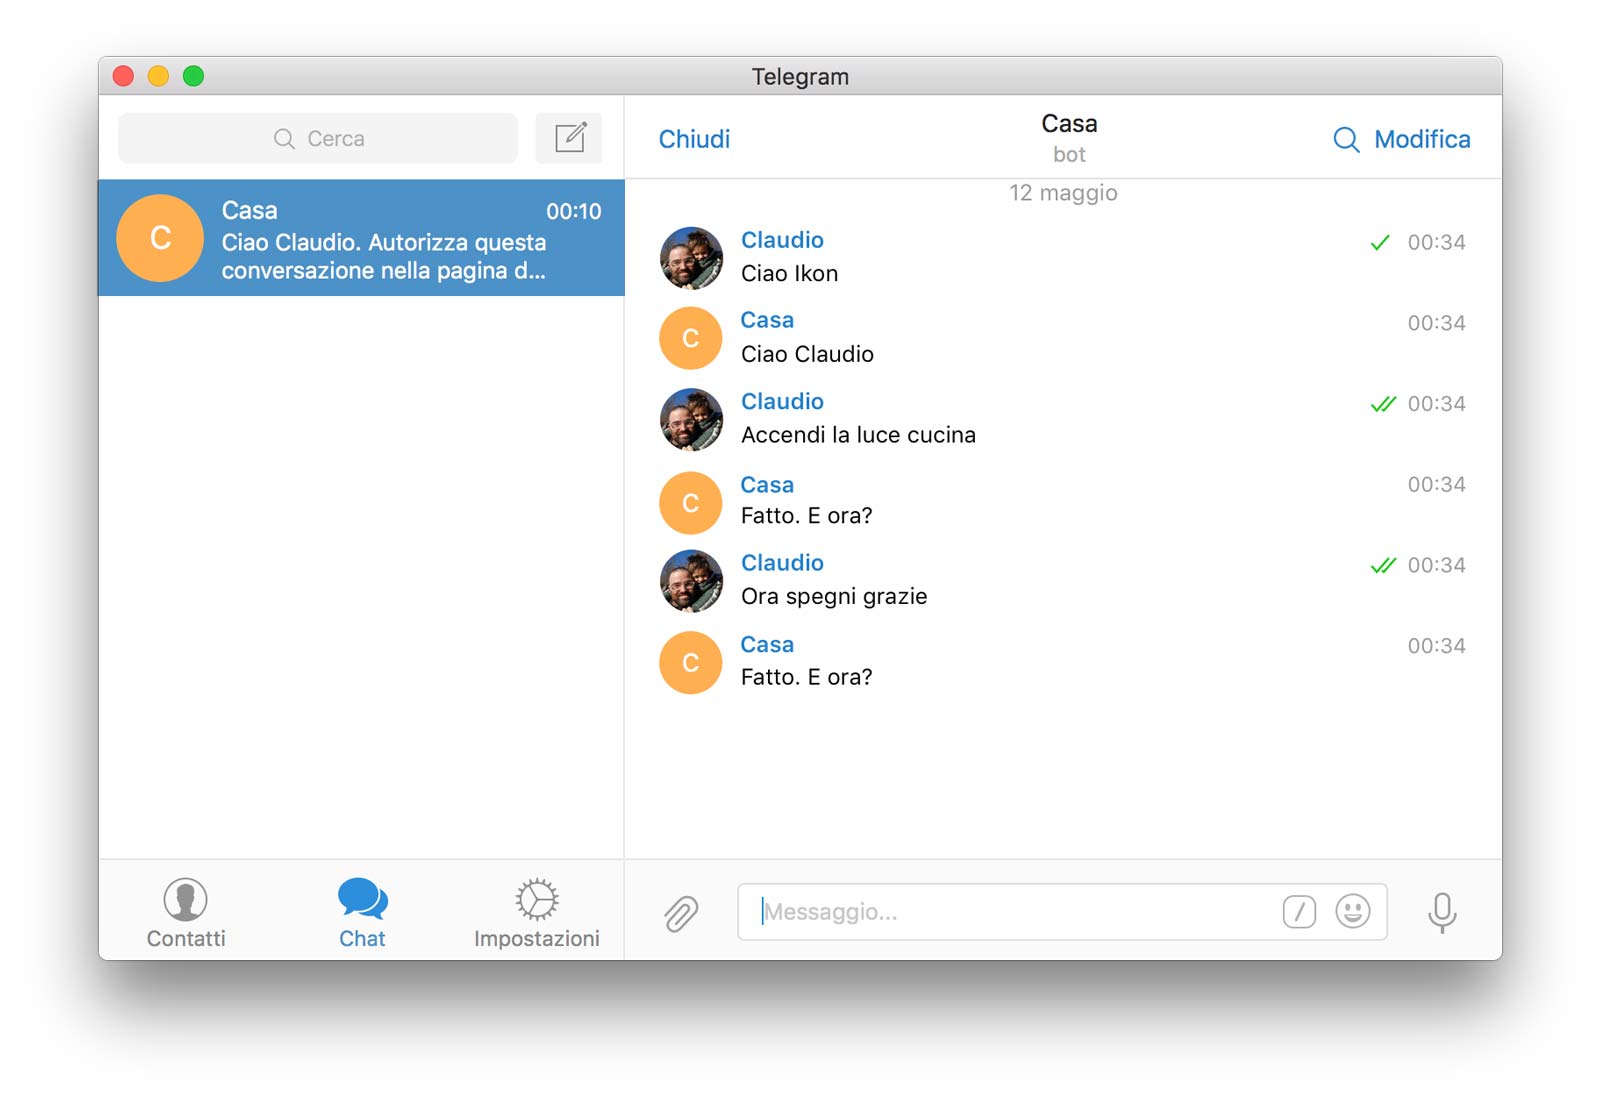Click the message 'Ciao Ikon'
Viewport: 1600px width, 1100px height.
pyautogui.click(x=789, y=273)
